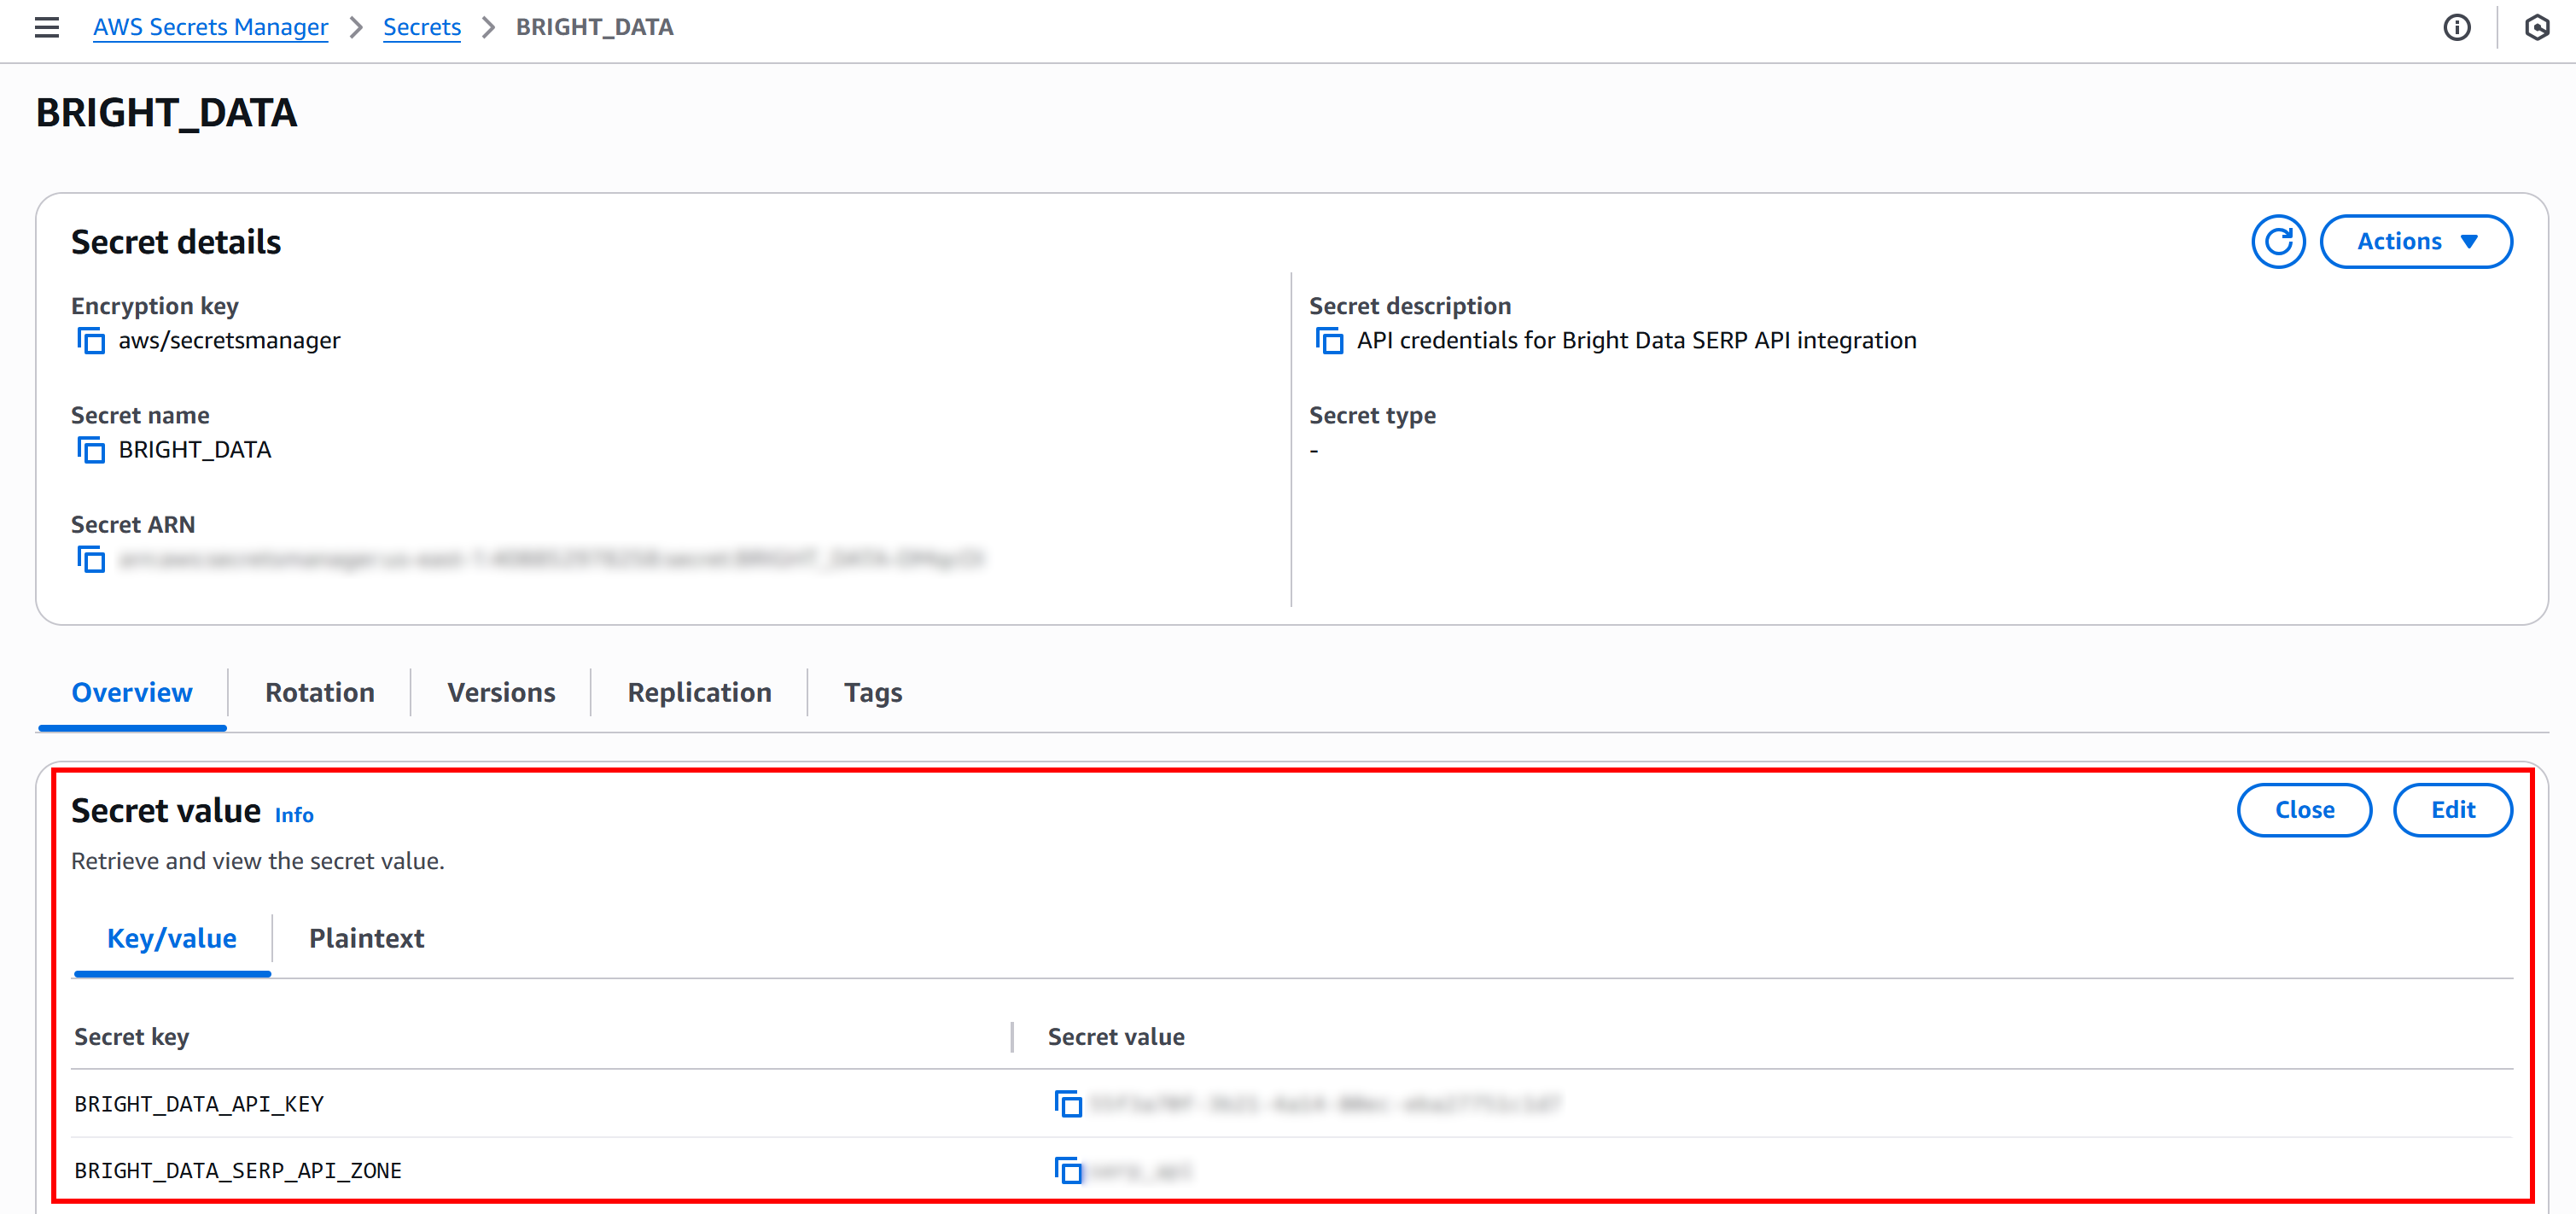This screenshot has height=1214, width=2576.
Task: Open the Versions tab
Action: click(501, 692)
